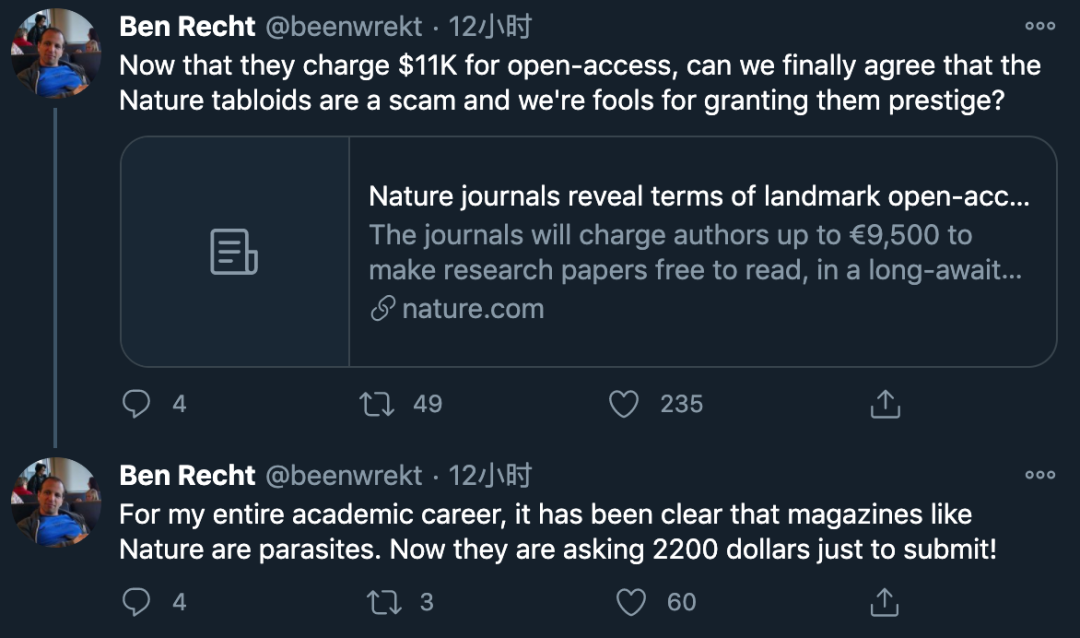The image size is (1080, 638).
Task: Open Ben Recht's avatar on second tweet
Action: [x=56, y=502]
